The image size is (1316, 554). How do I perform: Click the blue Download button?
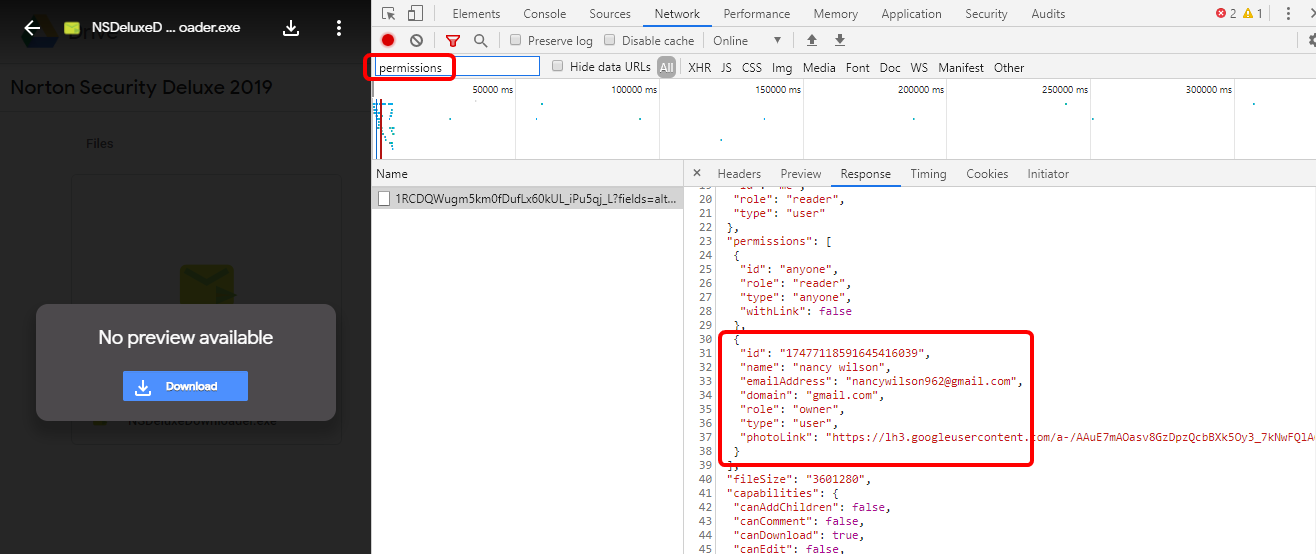point(185,386)
